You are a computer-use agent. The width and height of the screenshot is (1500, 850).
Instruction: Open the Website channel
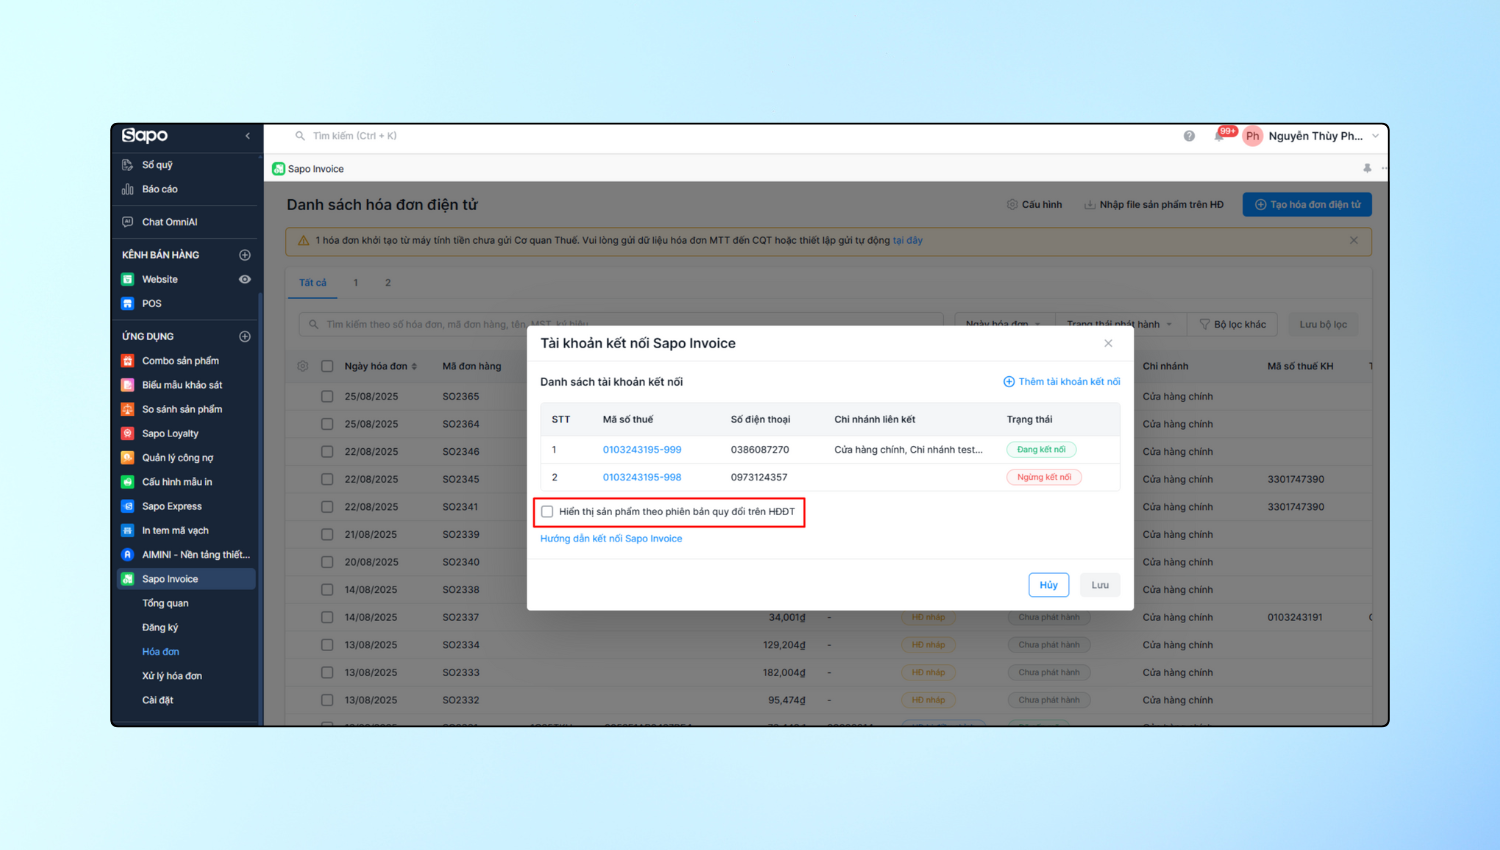click(160, 279)
